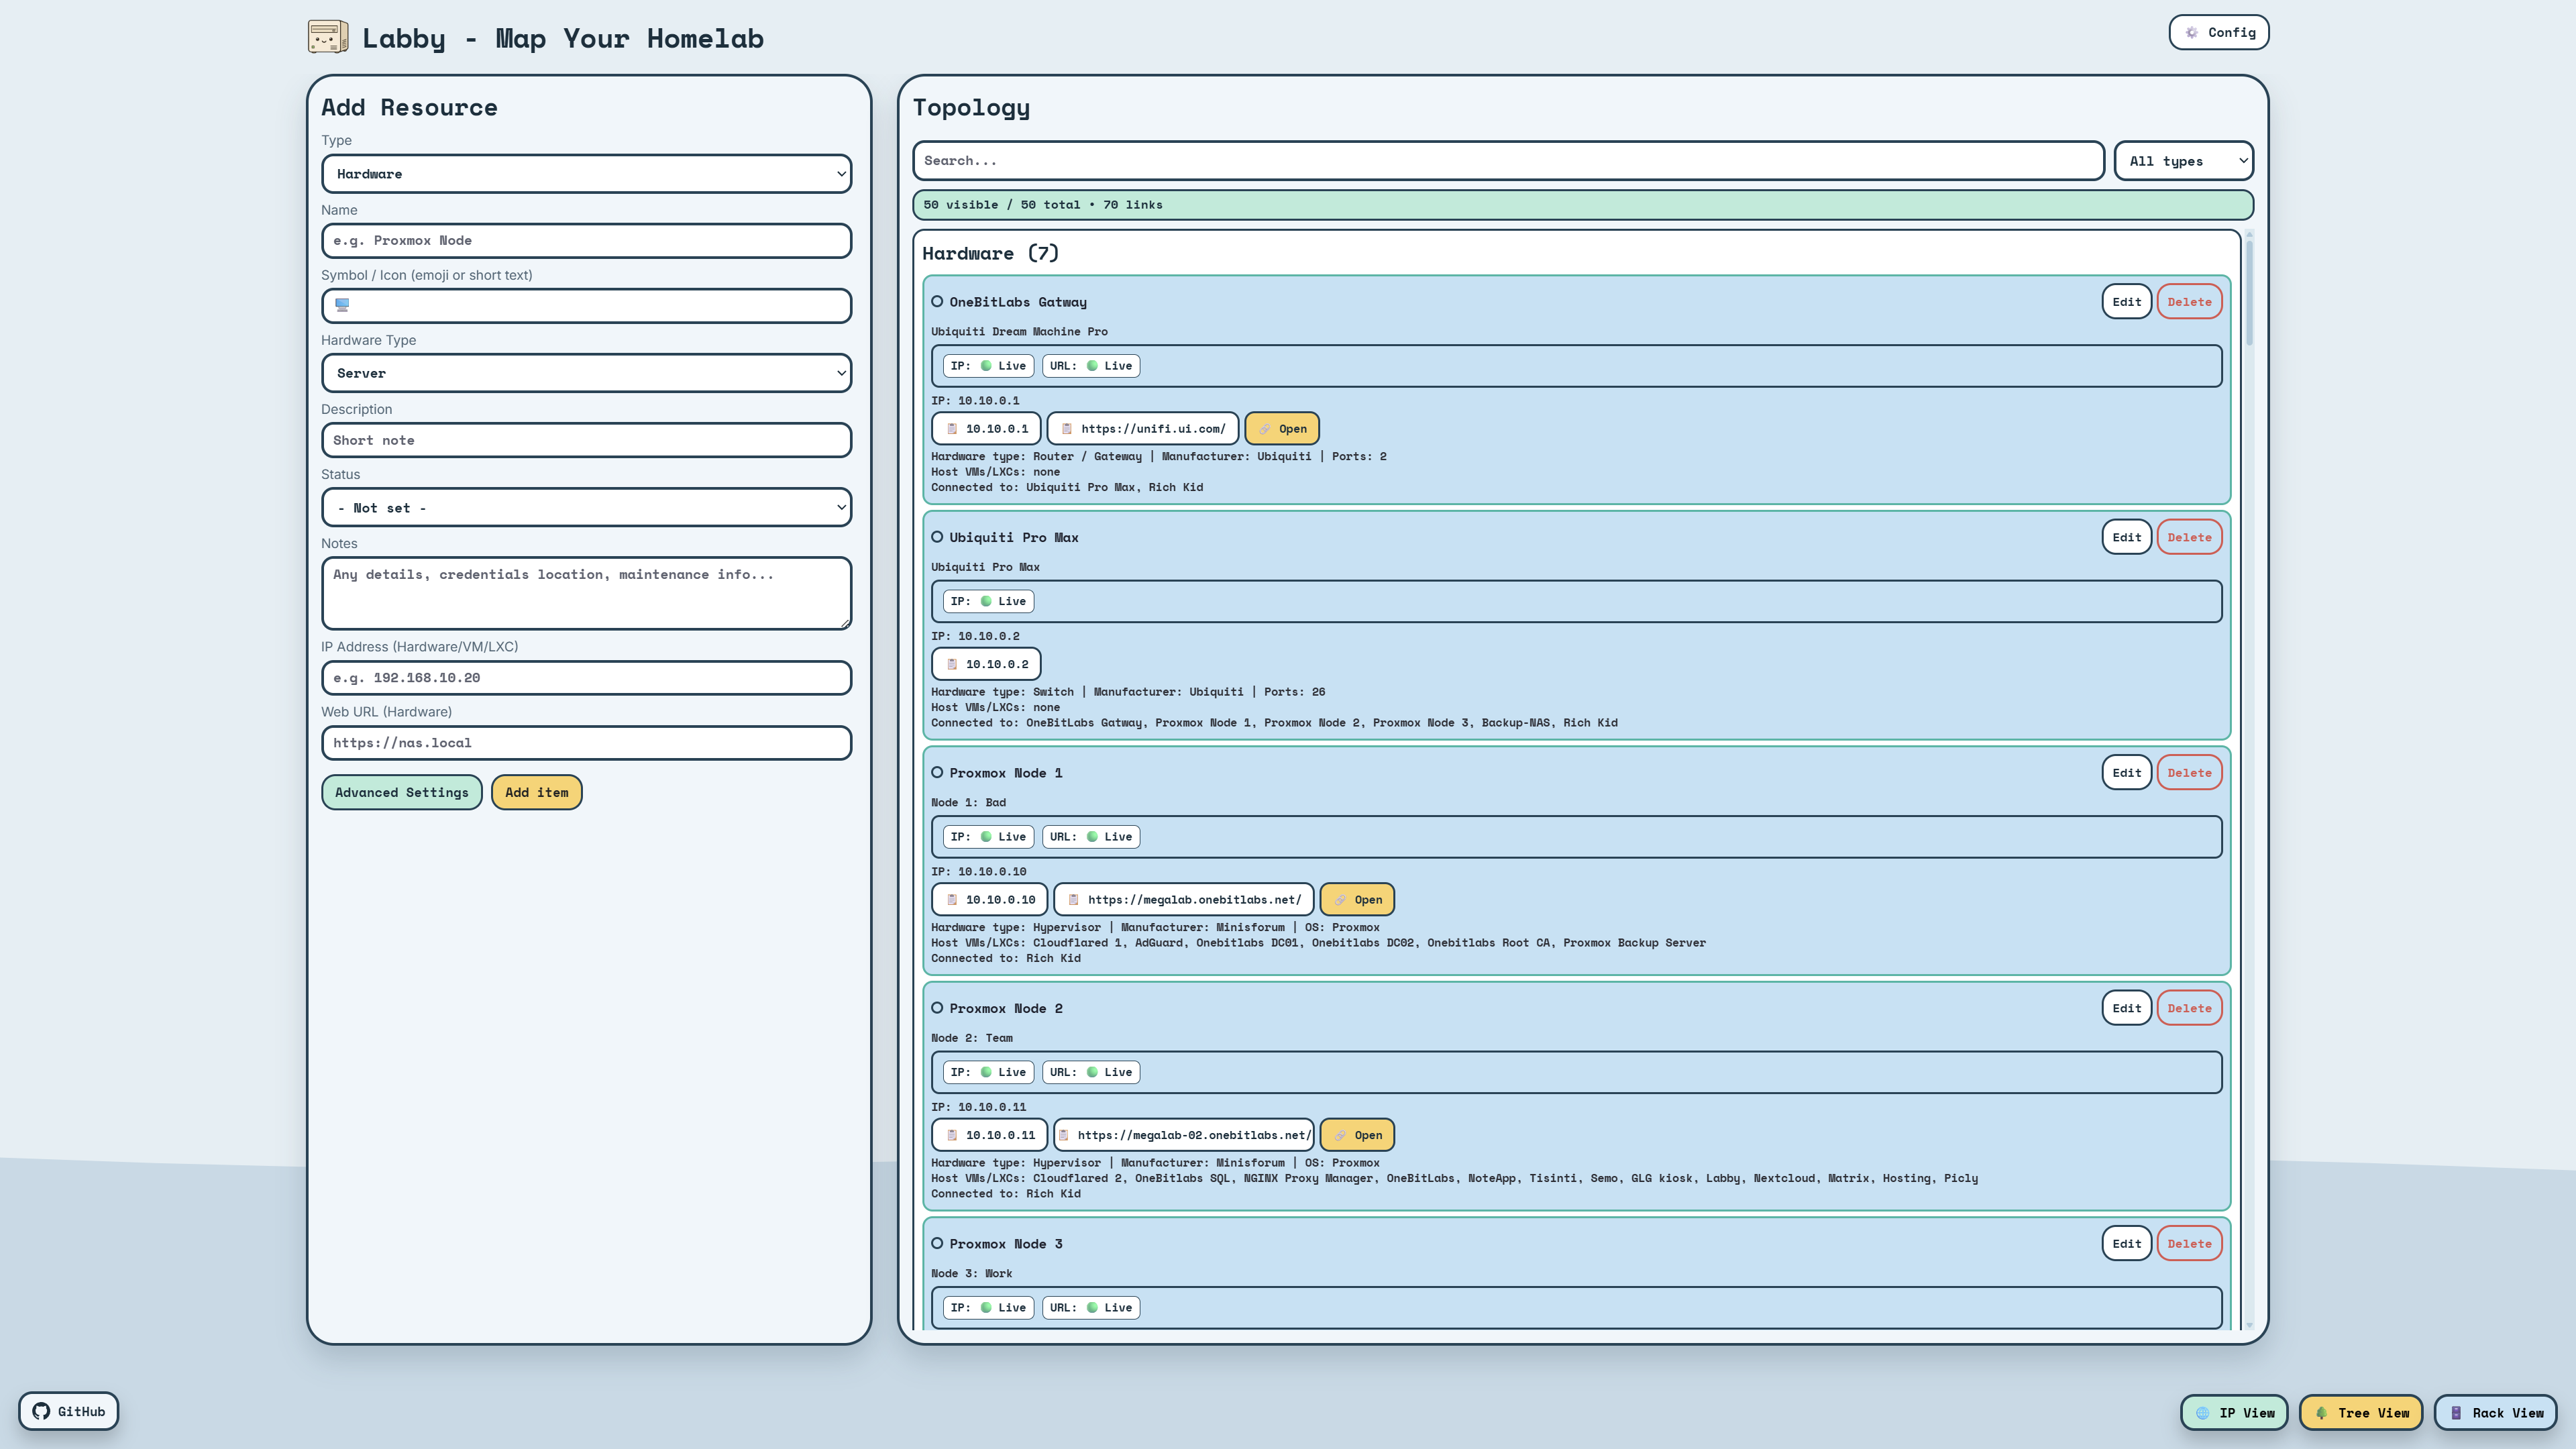Image resolution: width=2576 pixels, height=1449 pixels.
Task: Delete the Ubiquiti Pro Max entry
Action: coord(2189,537)
